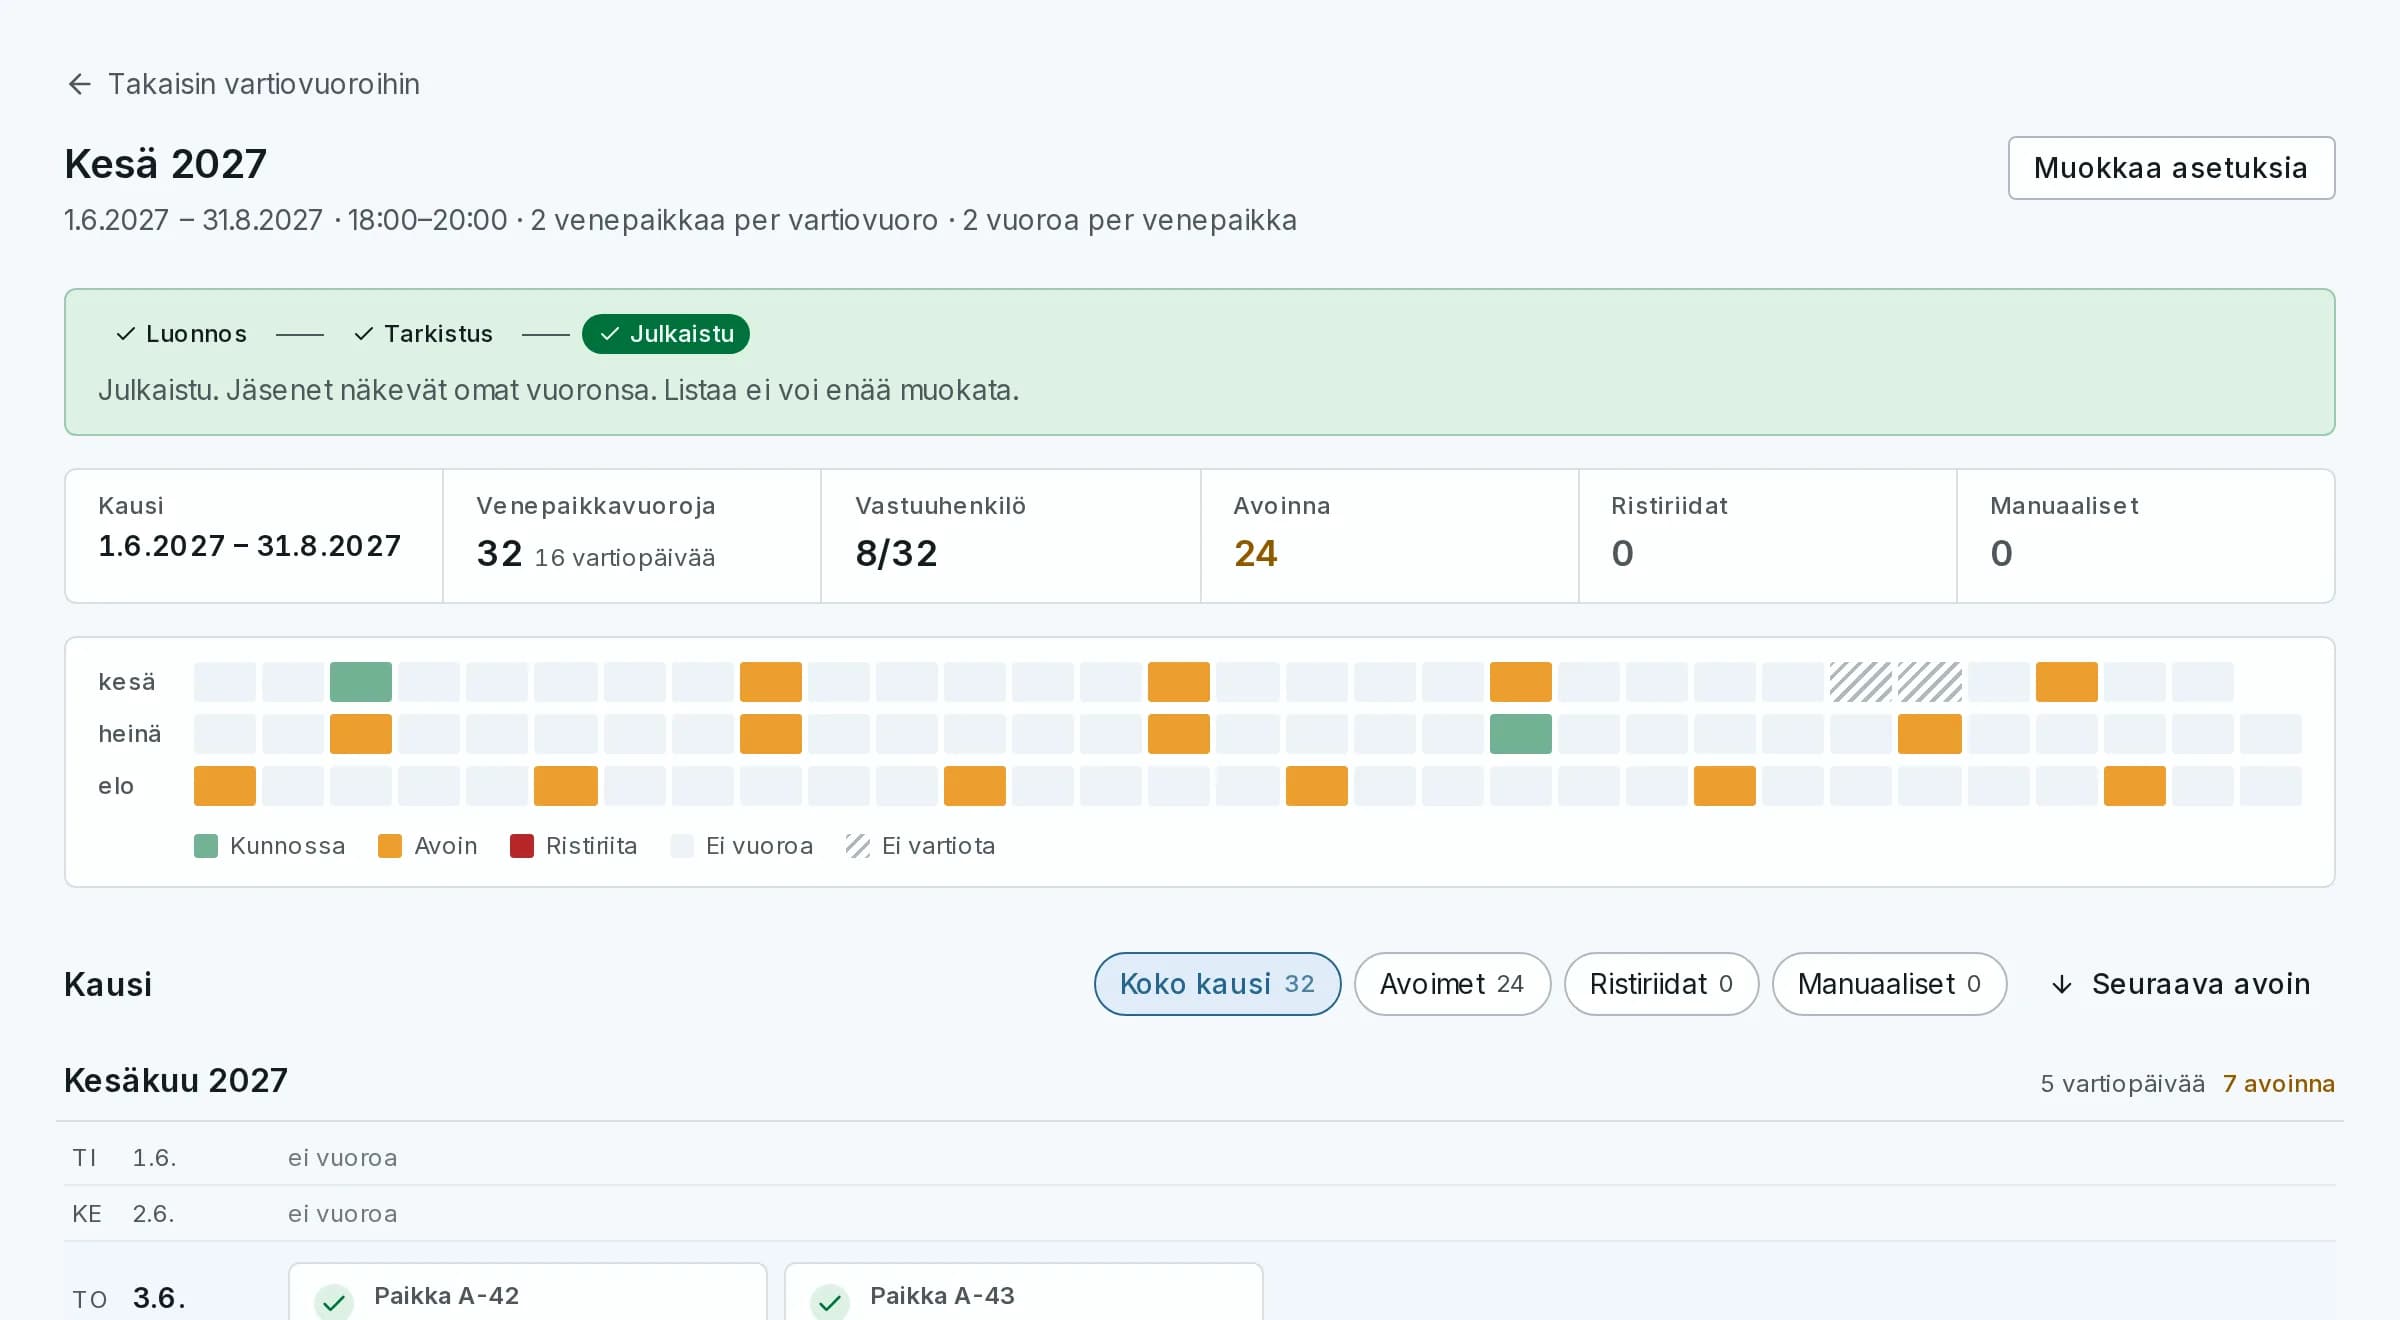Select the TI 1.6. ei vuoroa row
The height and width of the screenshot is (1320, 2400).
click(1200, 1158)
